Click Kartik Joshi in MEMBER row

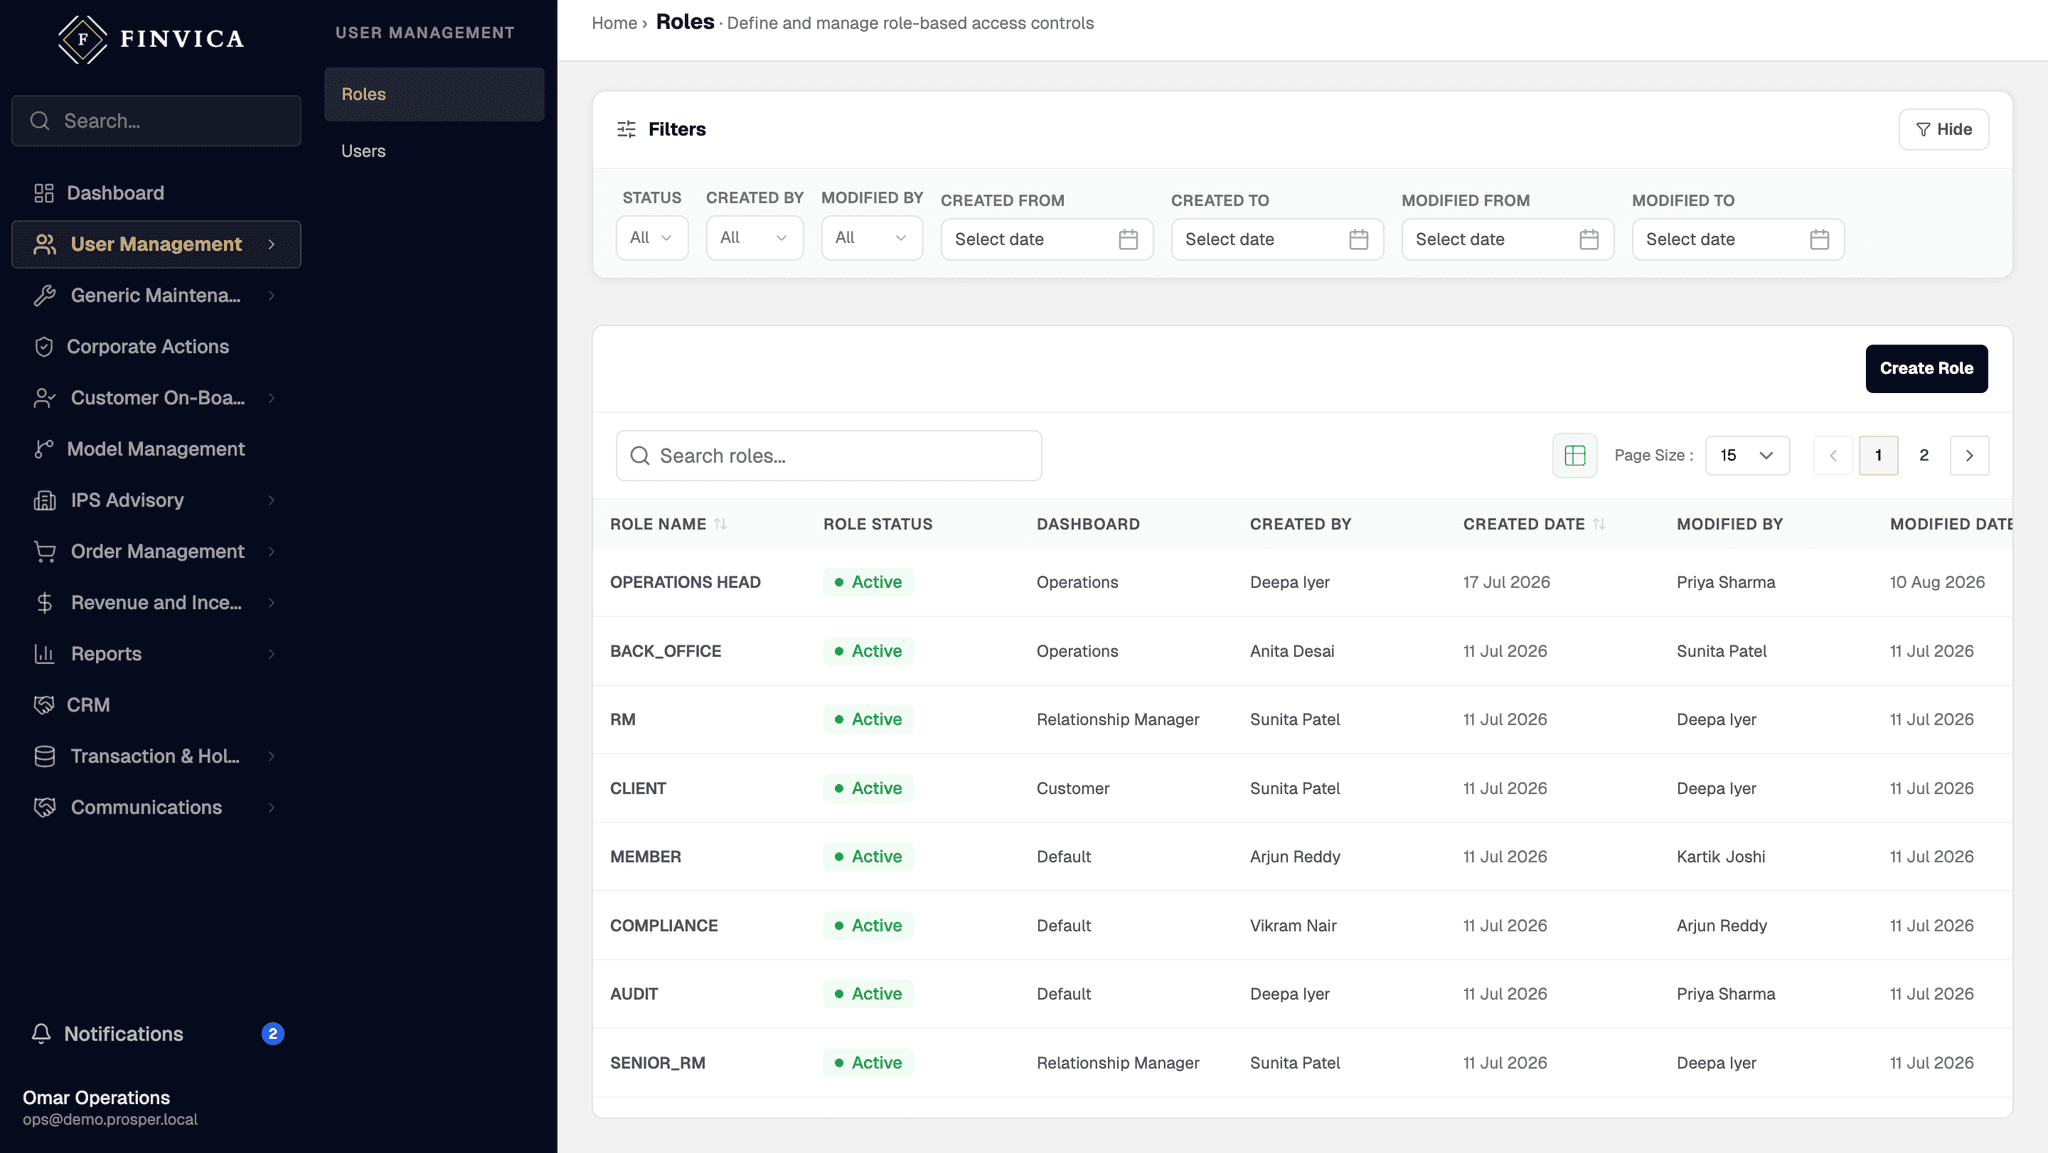[x=1721, y=857]
